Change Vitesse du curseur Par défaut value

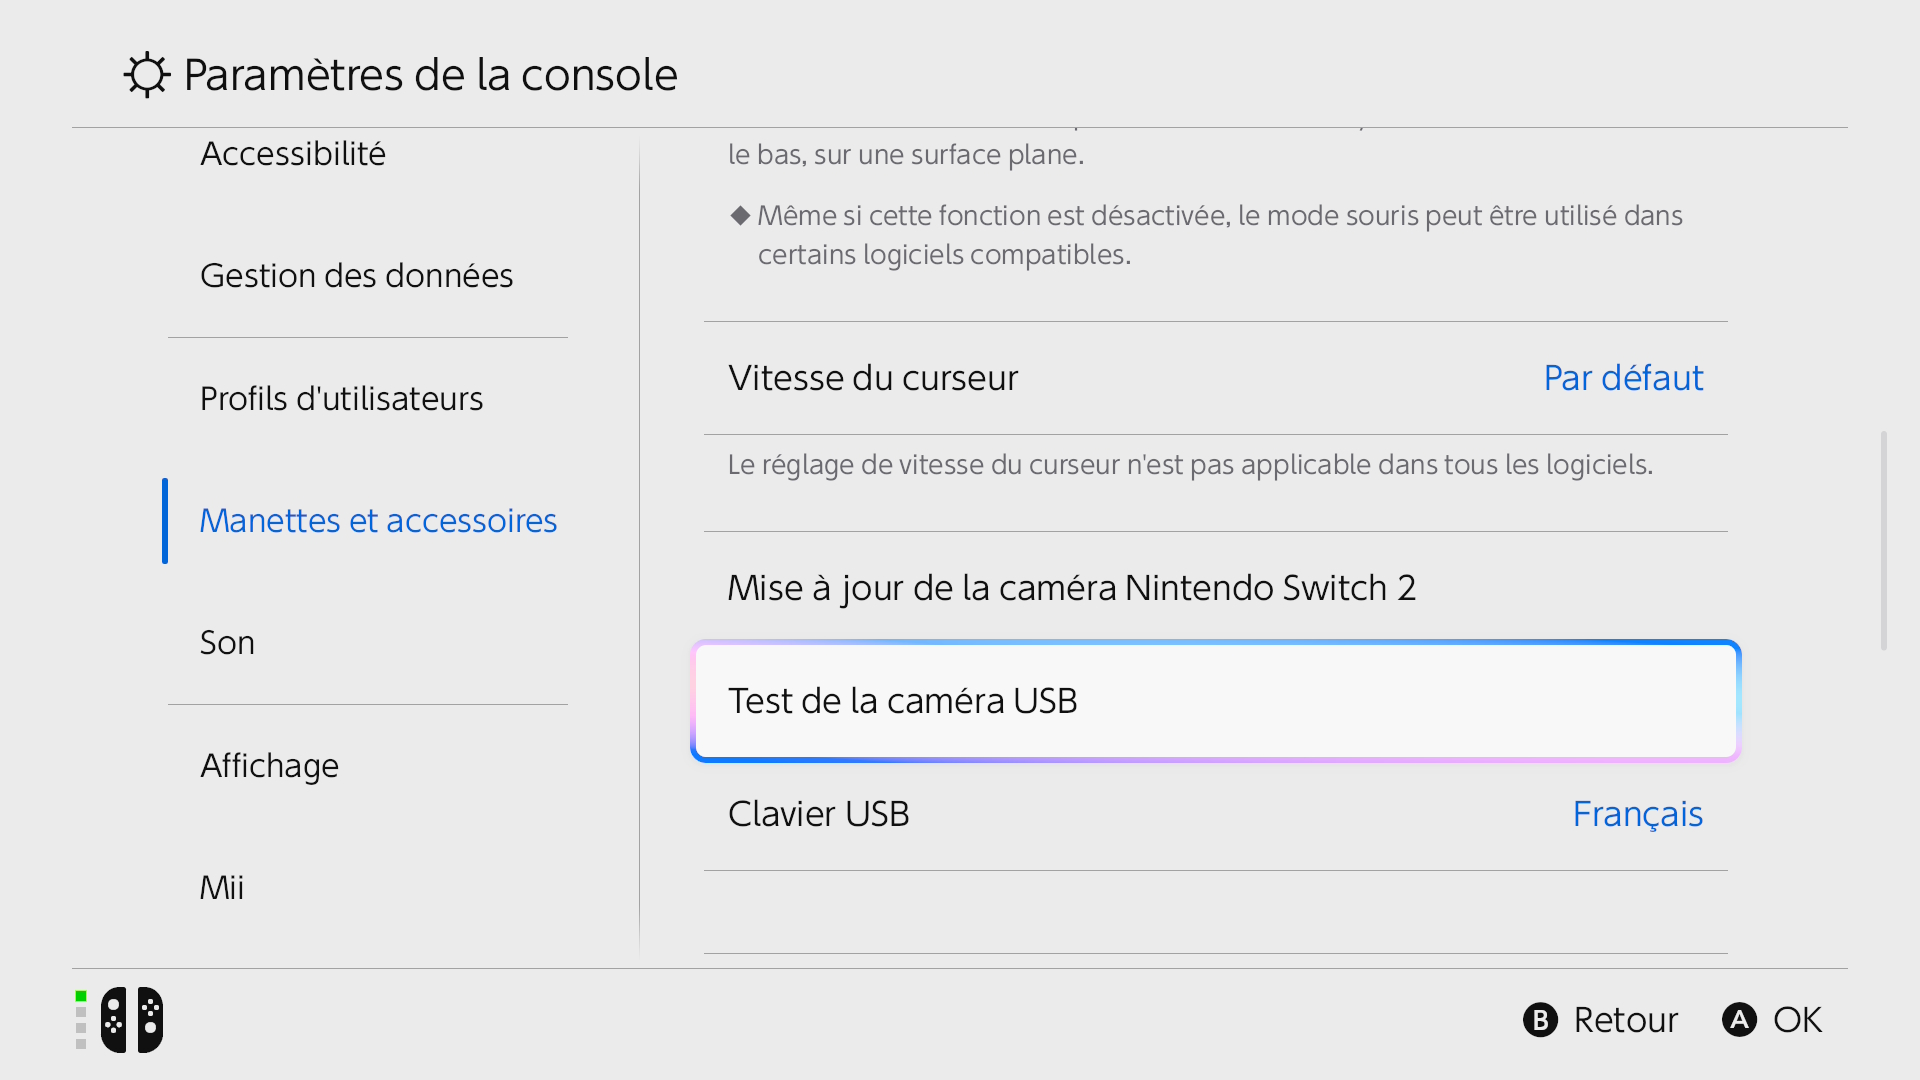(x=1623, y=378)
